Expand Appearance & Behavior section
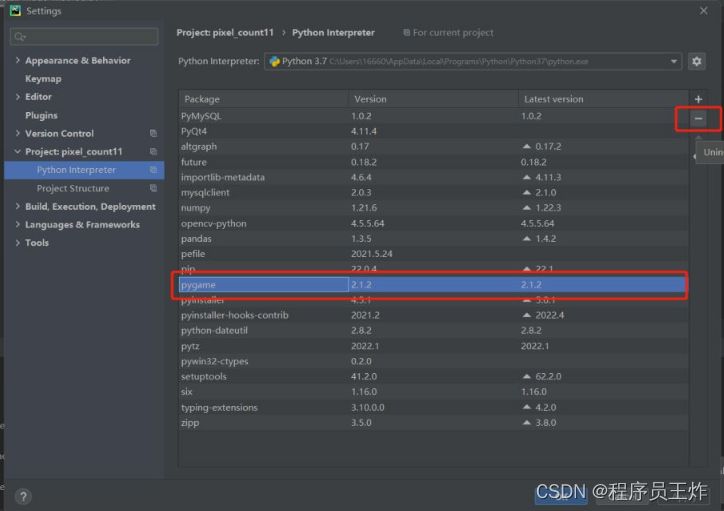Image resolution: width=724 pixels, height=511 pixels. click(x=18, y=60)
